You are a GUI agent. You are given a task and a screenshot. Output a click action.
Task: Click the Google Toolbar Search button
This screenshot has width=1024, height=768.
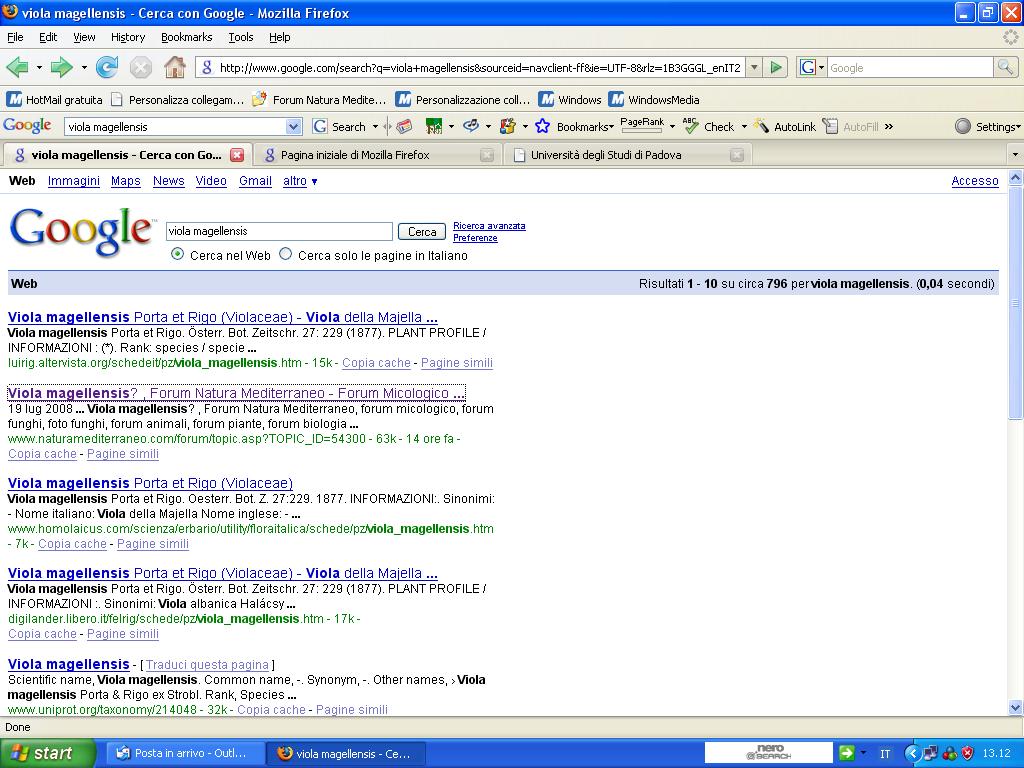[340, 127]
